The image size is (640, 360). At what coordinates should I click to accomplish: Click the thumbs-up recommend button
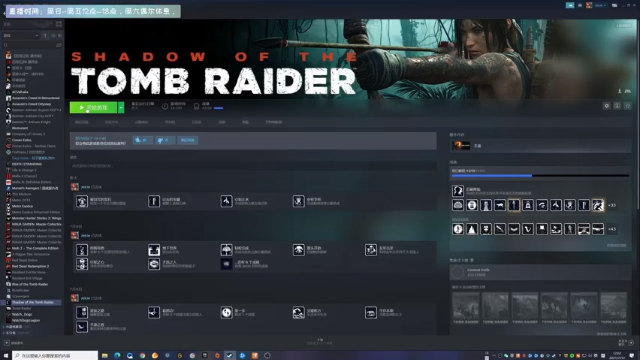(x=142, y=140)
